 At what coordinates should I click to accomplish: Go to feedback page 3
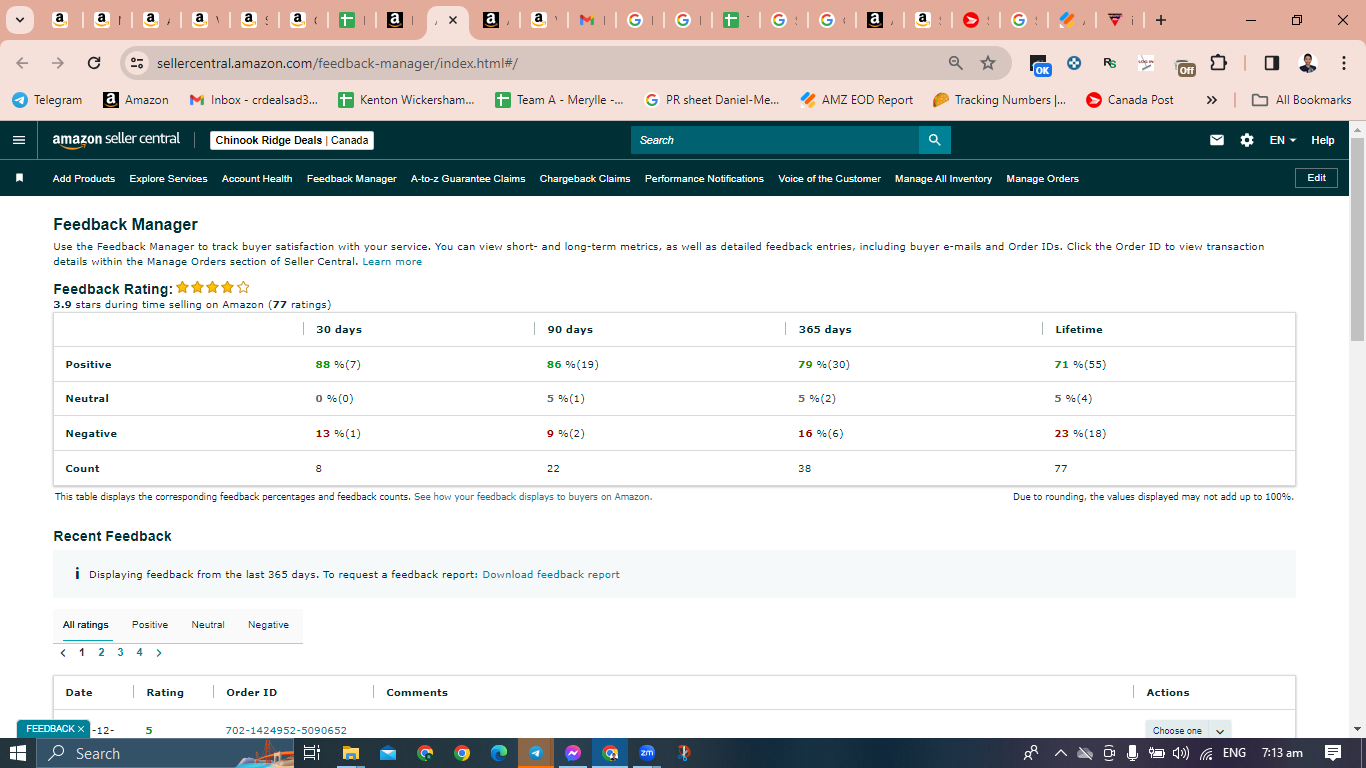pos(120,653)
